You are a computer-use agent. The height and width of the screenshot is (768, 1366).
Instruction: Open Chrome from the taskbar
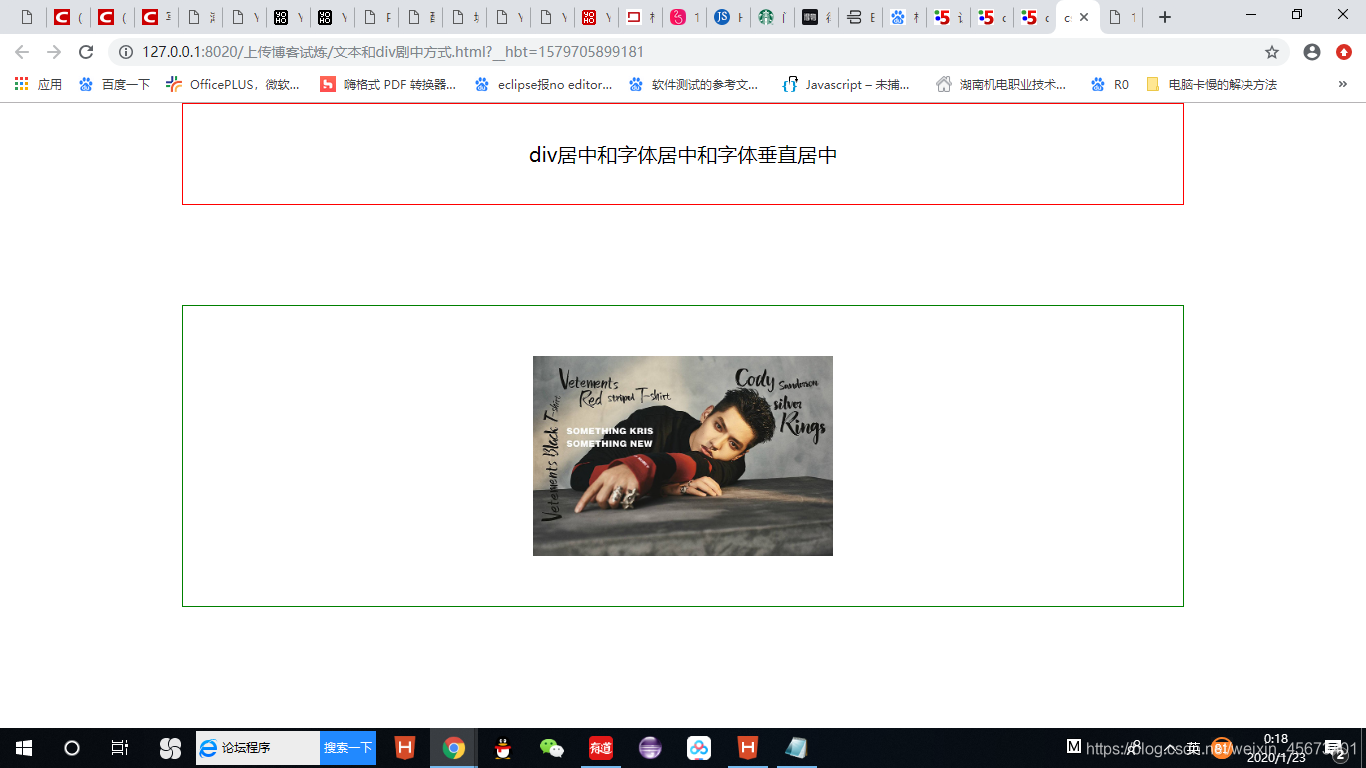[x=454, y=748]
